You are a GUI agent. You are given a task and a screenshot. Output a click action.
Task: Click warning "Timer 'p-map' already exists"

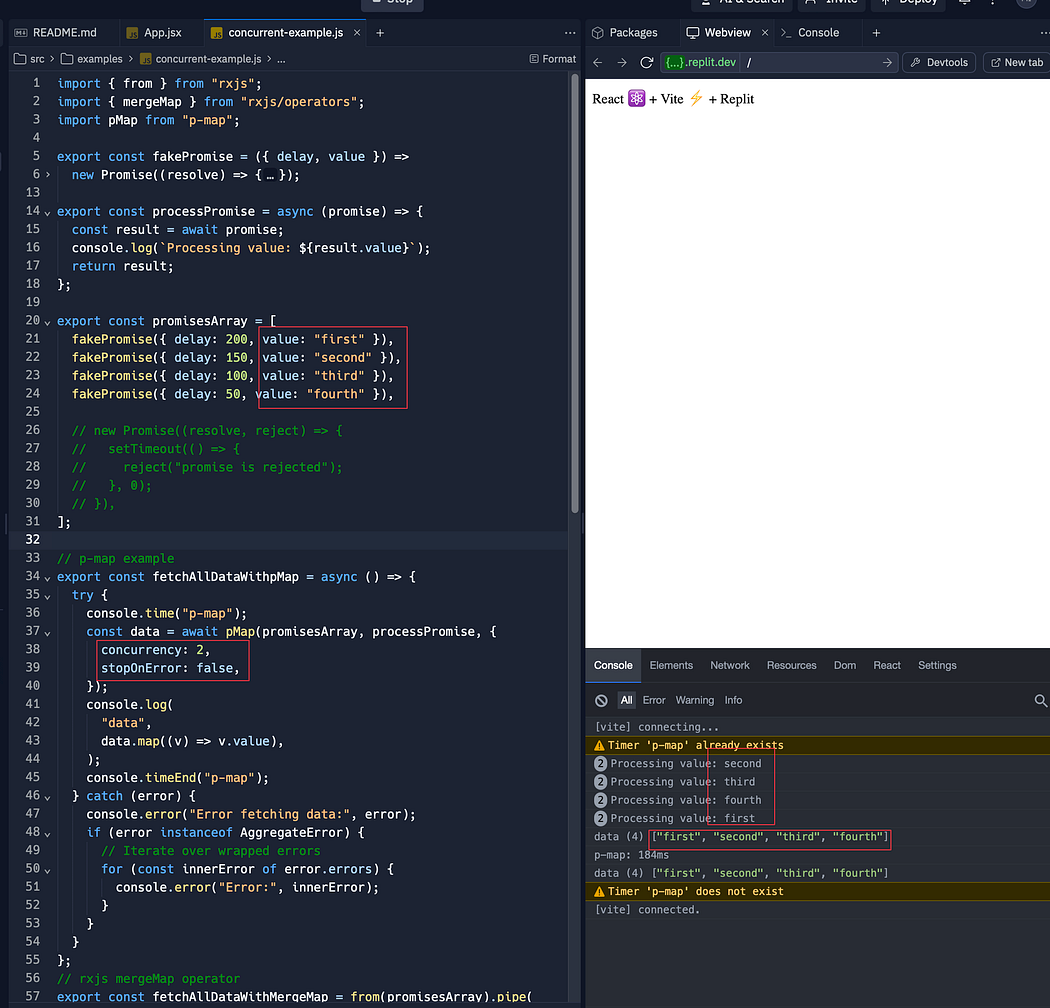818,745
